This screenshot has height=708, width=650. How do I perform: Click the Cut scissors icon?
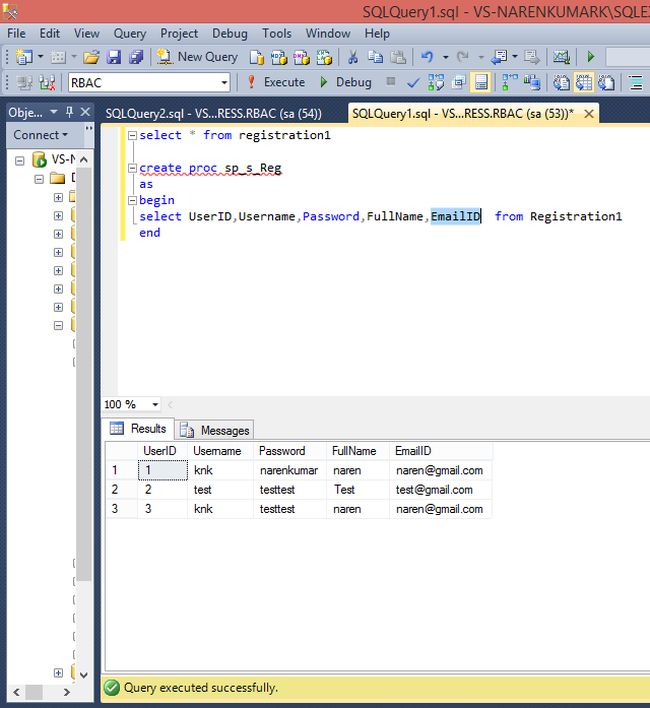point(353,57)
